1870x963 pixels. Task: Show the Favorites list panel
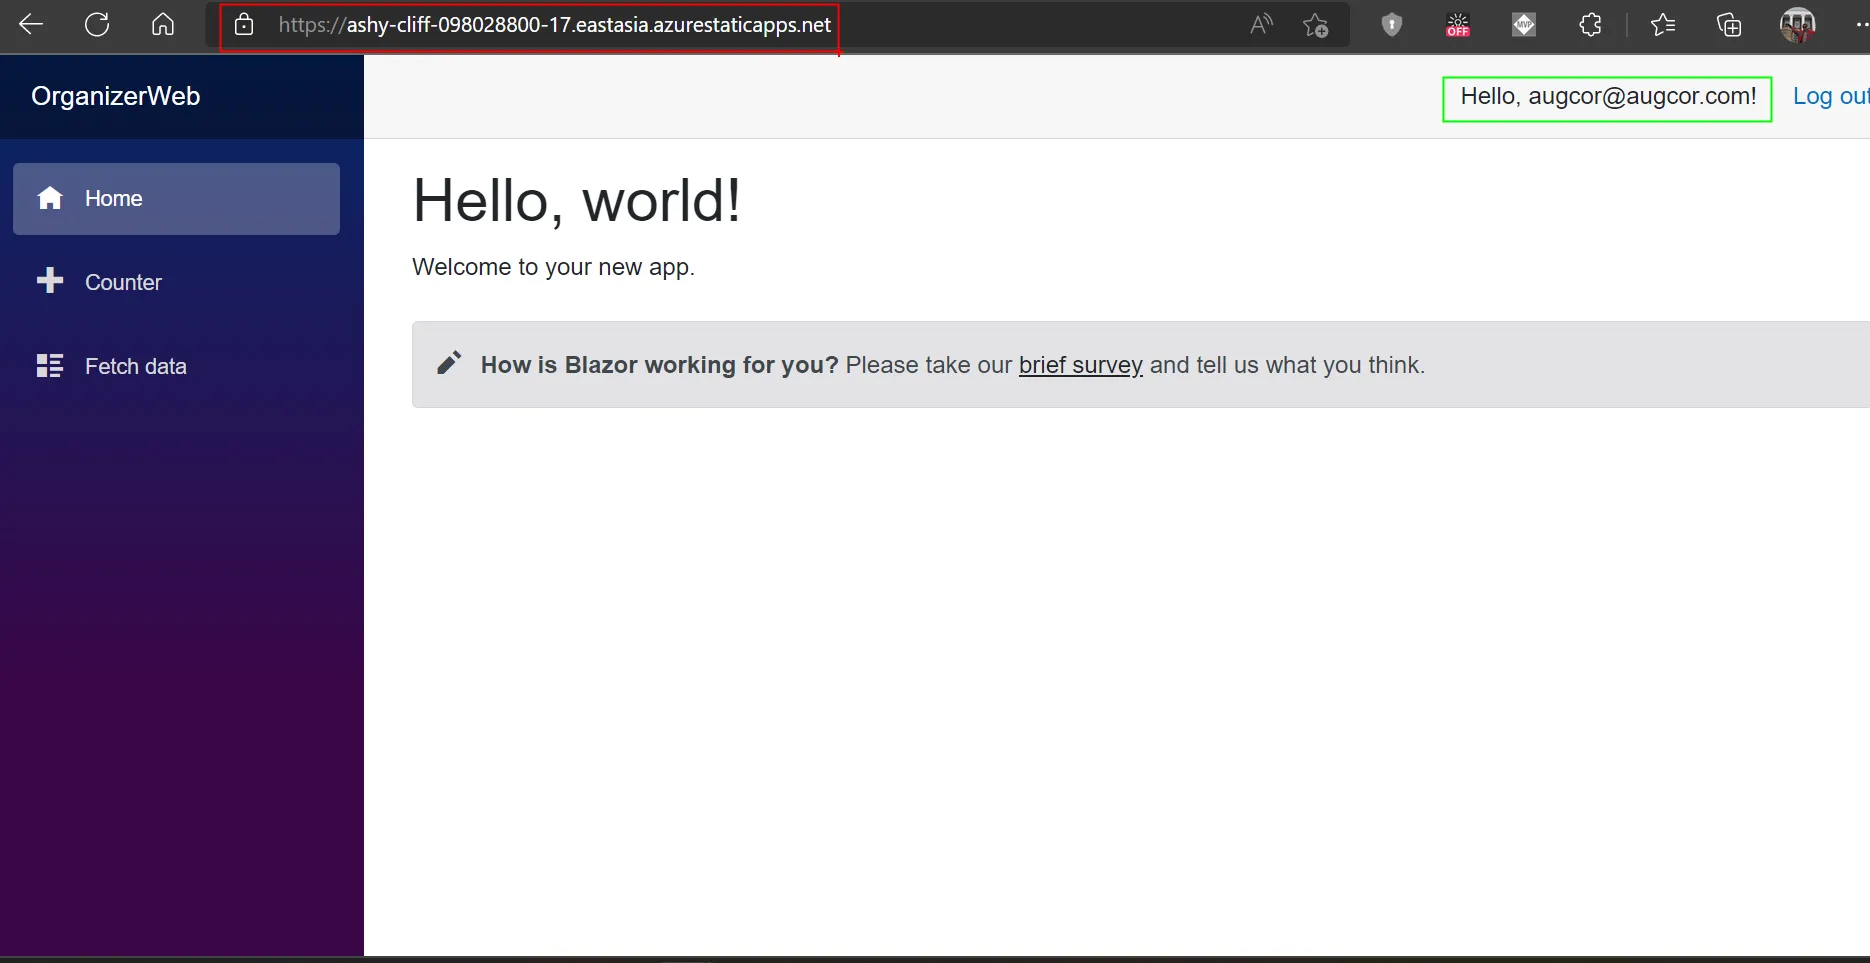point(1663,25)
